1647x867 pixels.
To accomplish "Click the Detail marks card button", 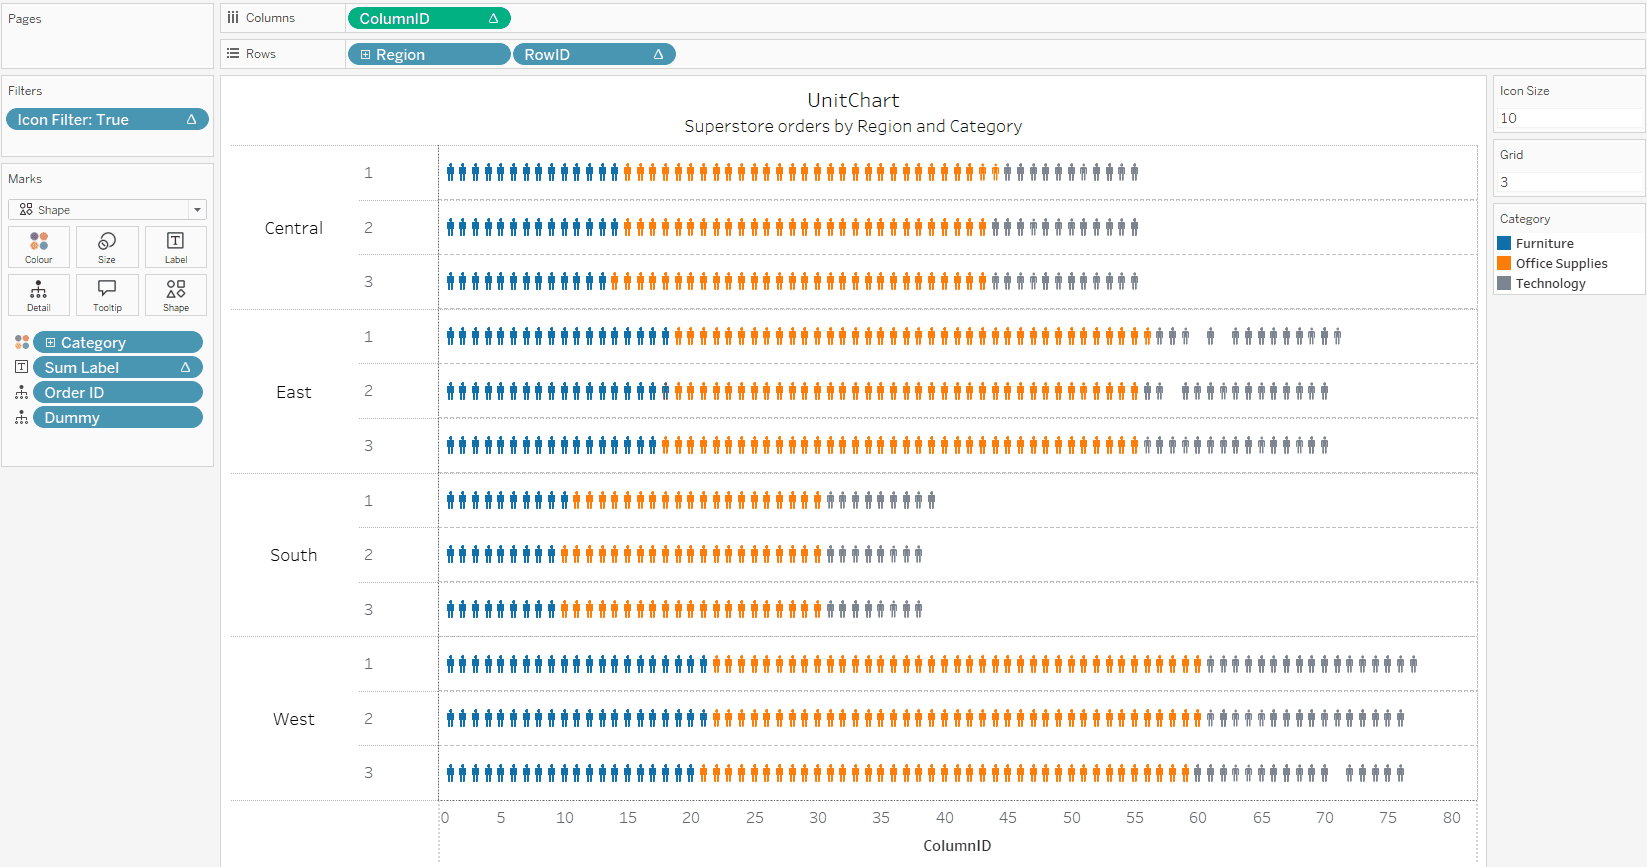I will (x=39, y=295).
